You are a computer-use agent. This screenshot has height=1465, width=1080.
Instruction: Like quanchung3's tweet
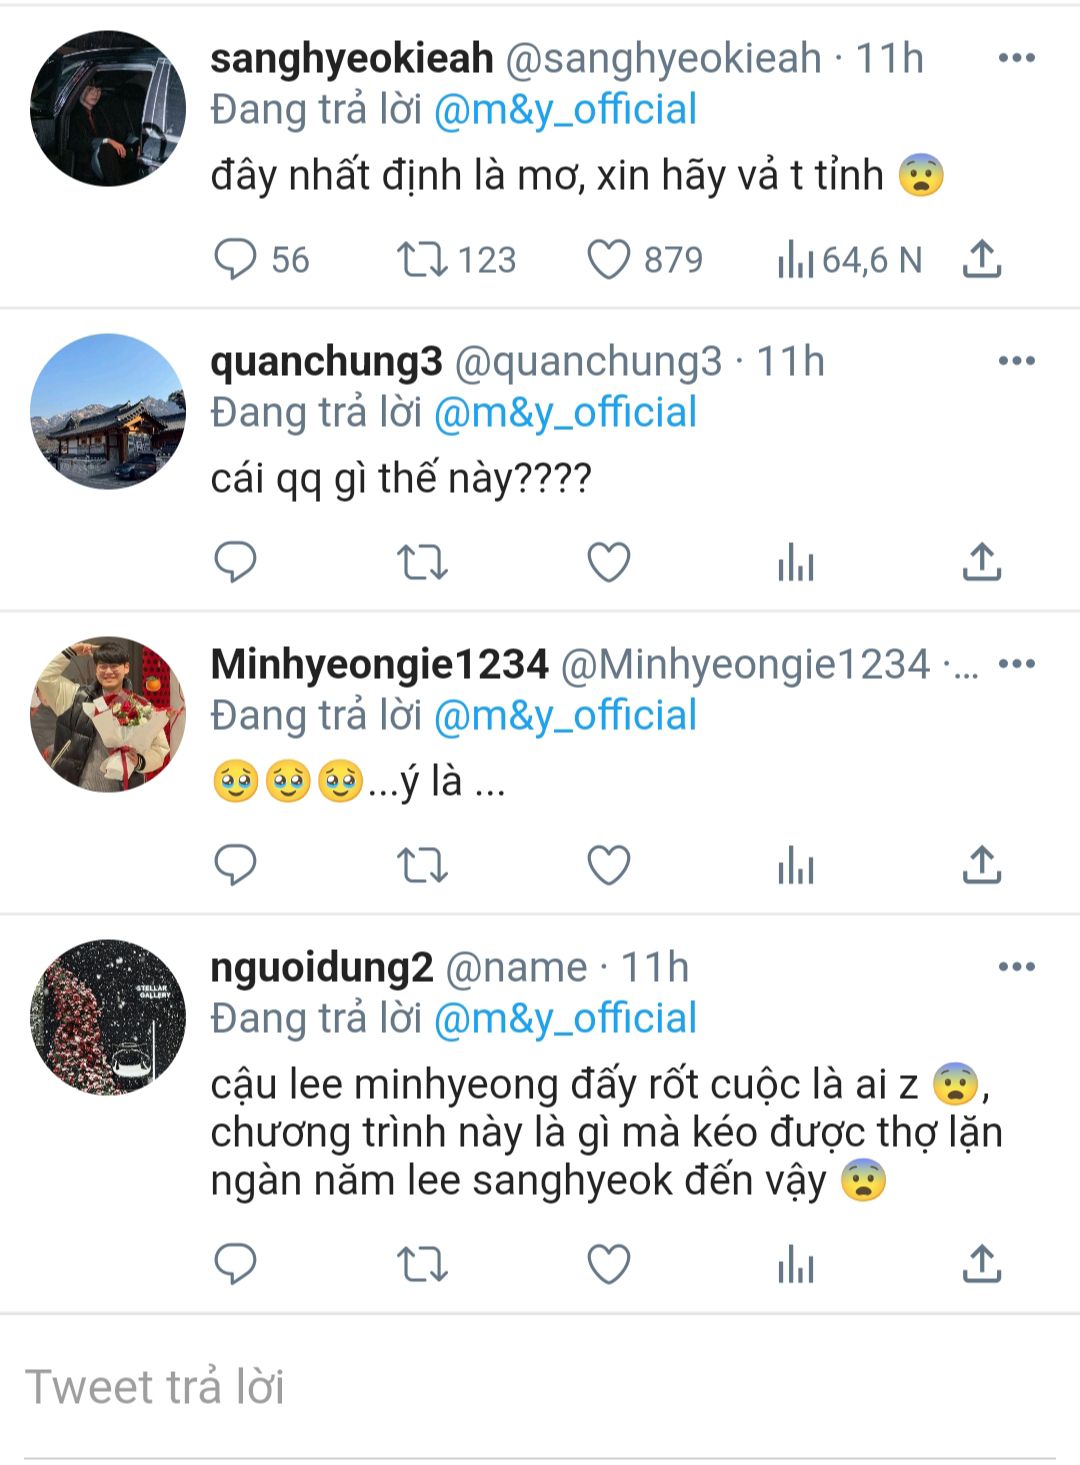click(x=608, y=562)
